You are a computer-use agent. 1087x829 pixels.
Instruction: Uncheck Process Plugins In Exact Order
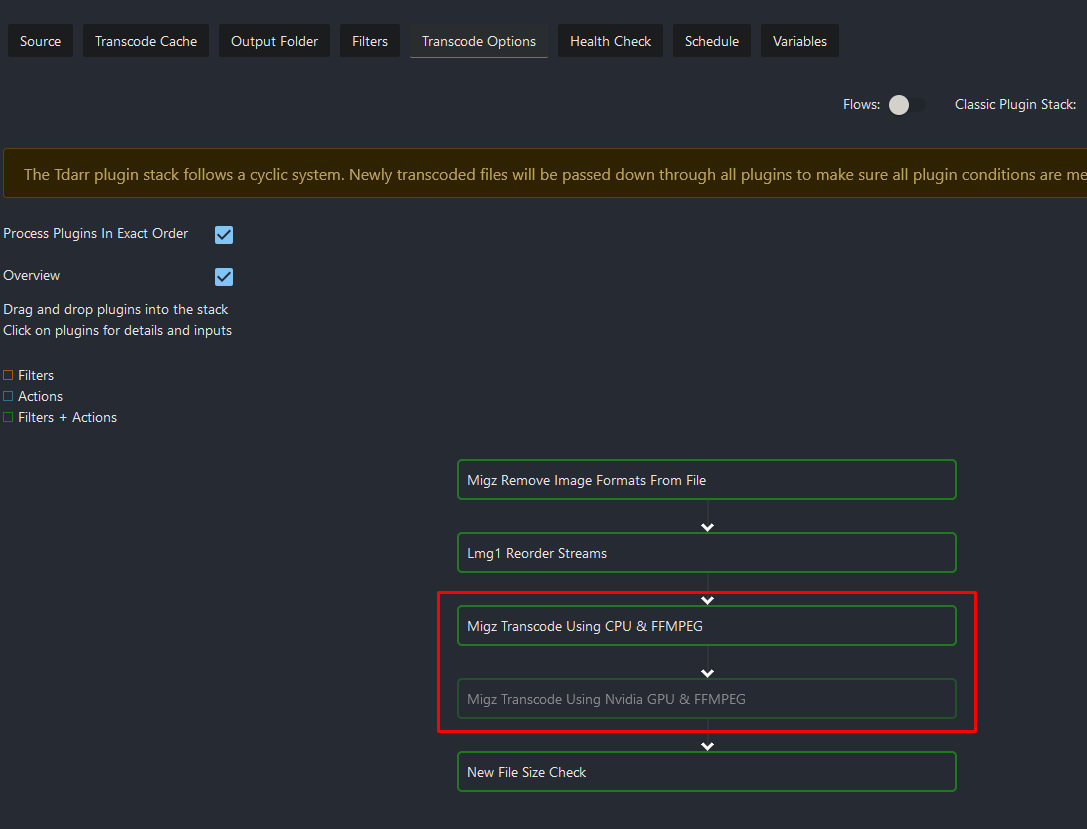click(224, 235)
